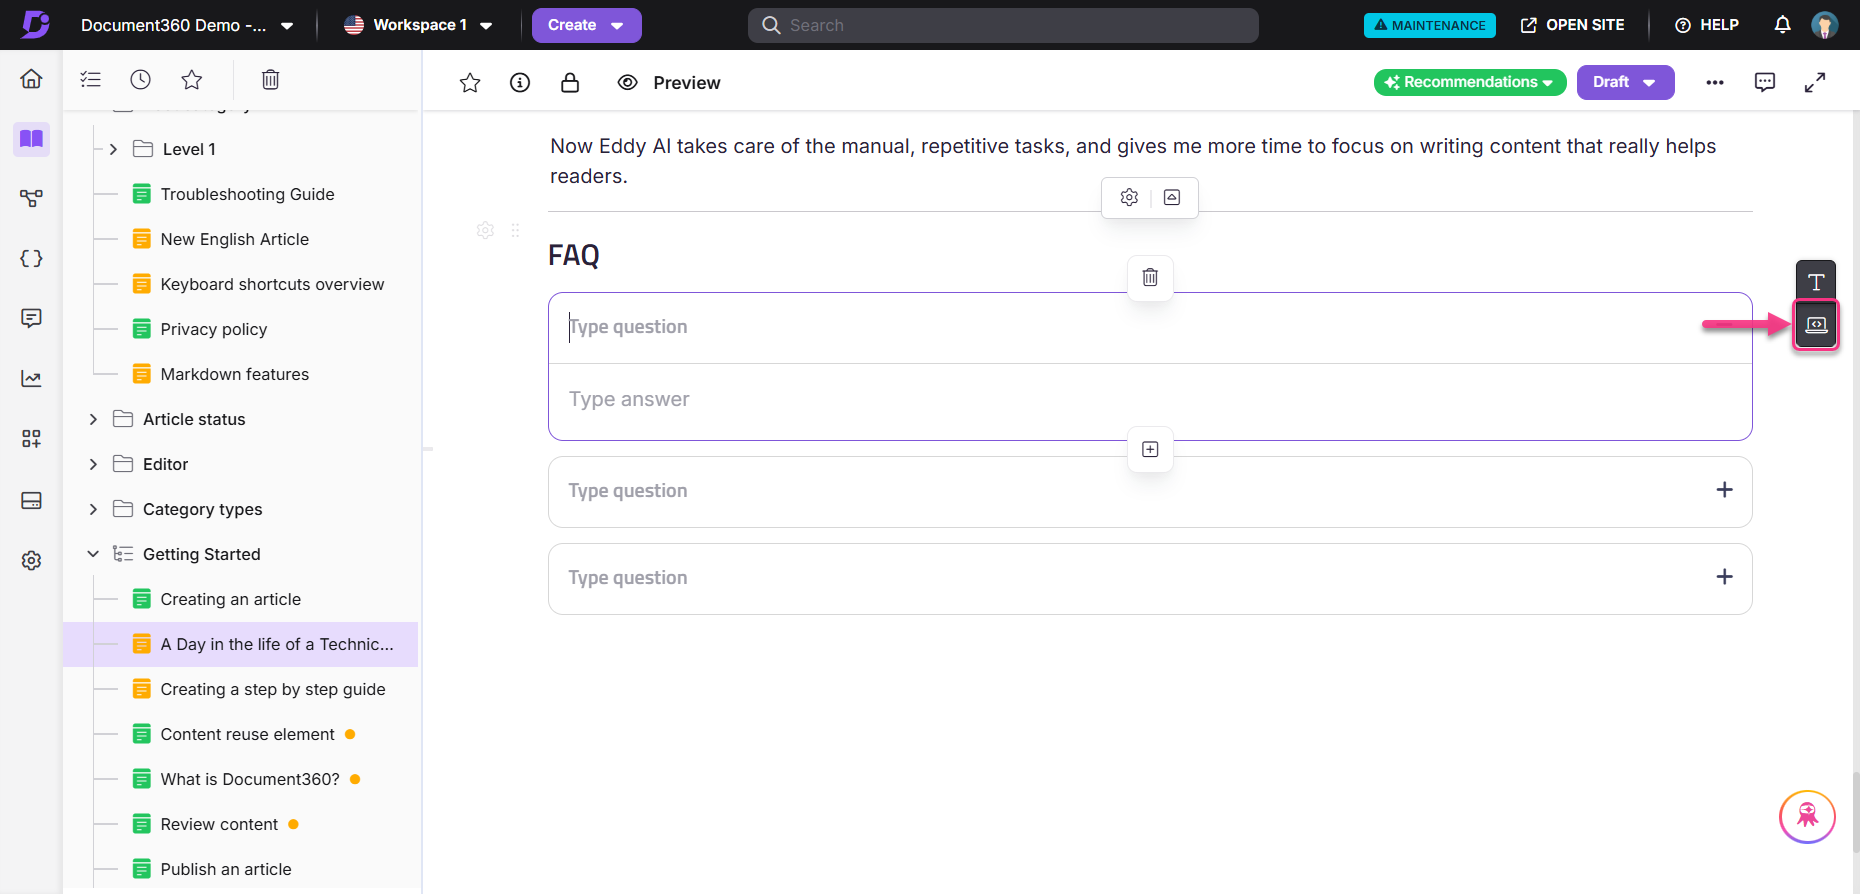
Task: Click the Preview button
Action: 669,83
